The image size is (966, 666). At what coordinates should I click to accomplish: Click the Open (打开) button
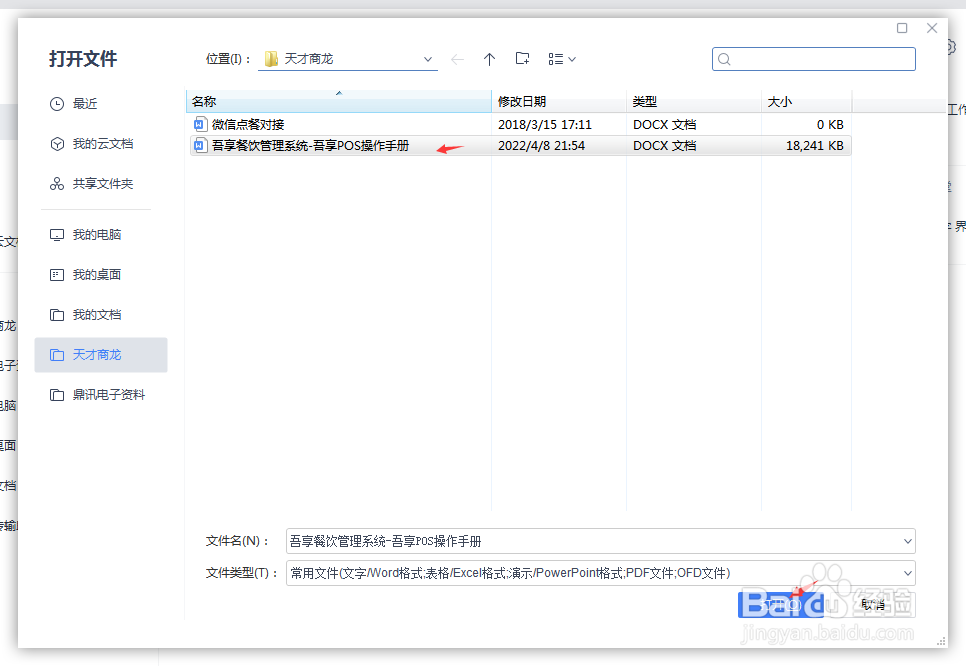[781, 605]
